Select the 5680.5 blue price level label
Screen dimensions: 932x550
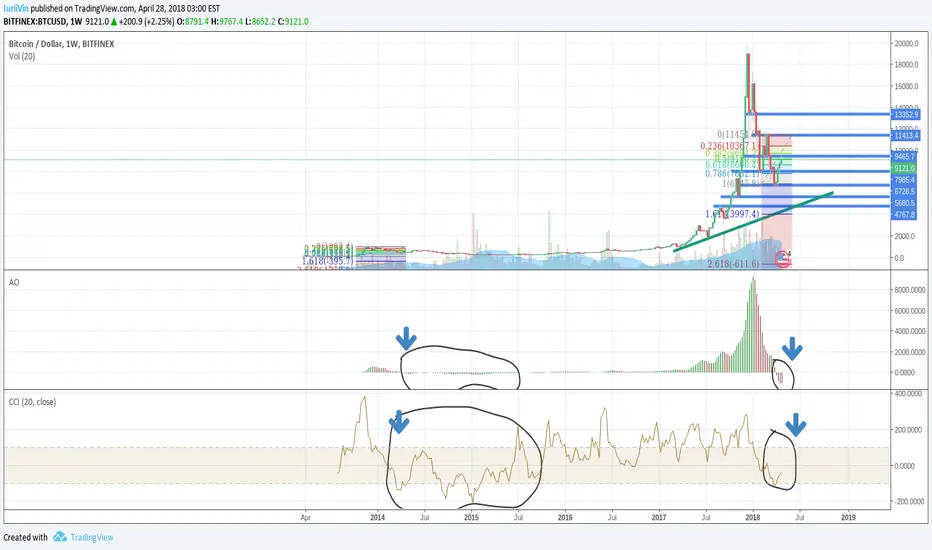904,203
